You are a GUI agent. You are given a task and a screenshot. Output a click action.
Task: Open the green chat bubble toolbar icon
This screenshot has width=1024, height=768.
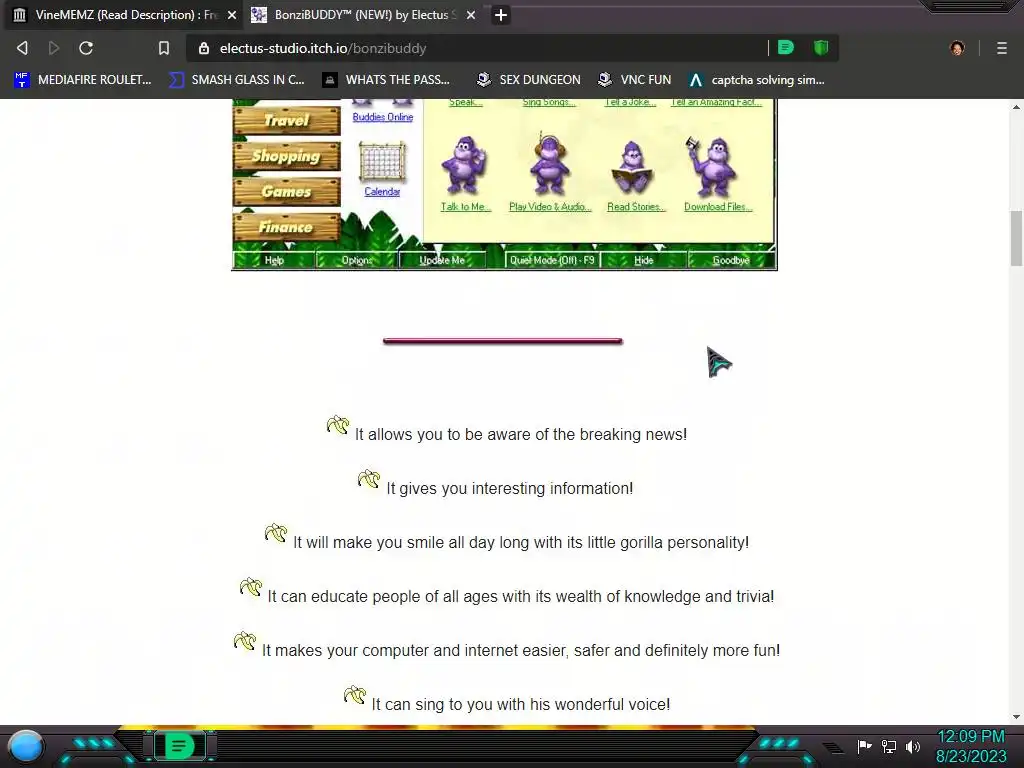pos(786,47)
